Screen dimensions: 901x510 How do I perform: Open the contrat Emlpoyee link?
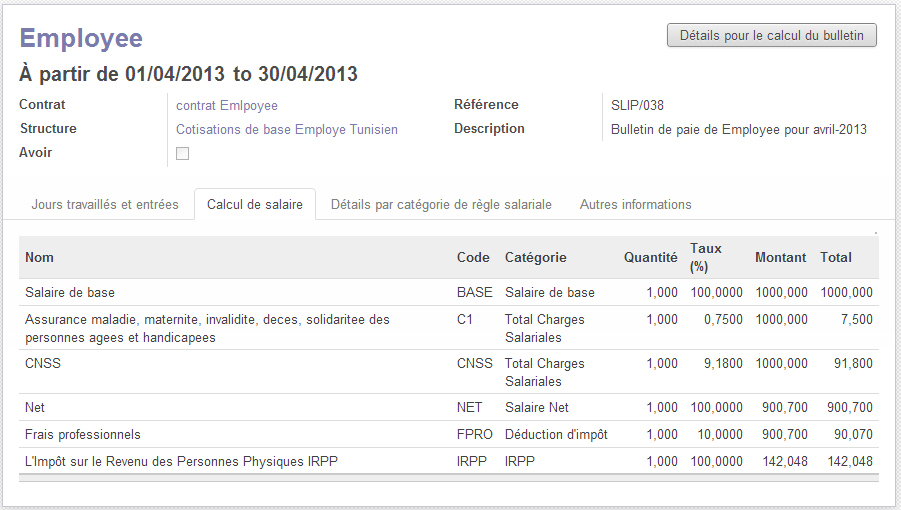(x=227, y=105)
